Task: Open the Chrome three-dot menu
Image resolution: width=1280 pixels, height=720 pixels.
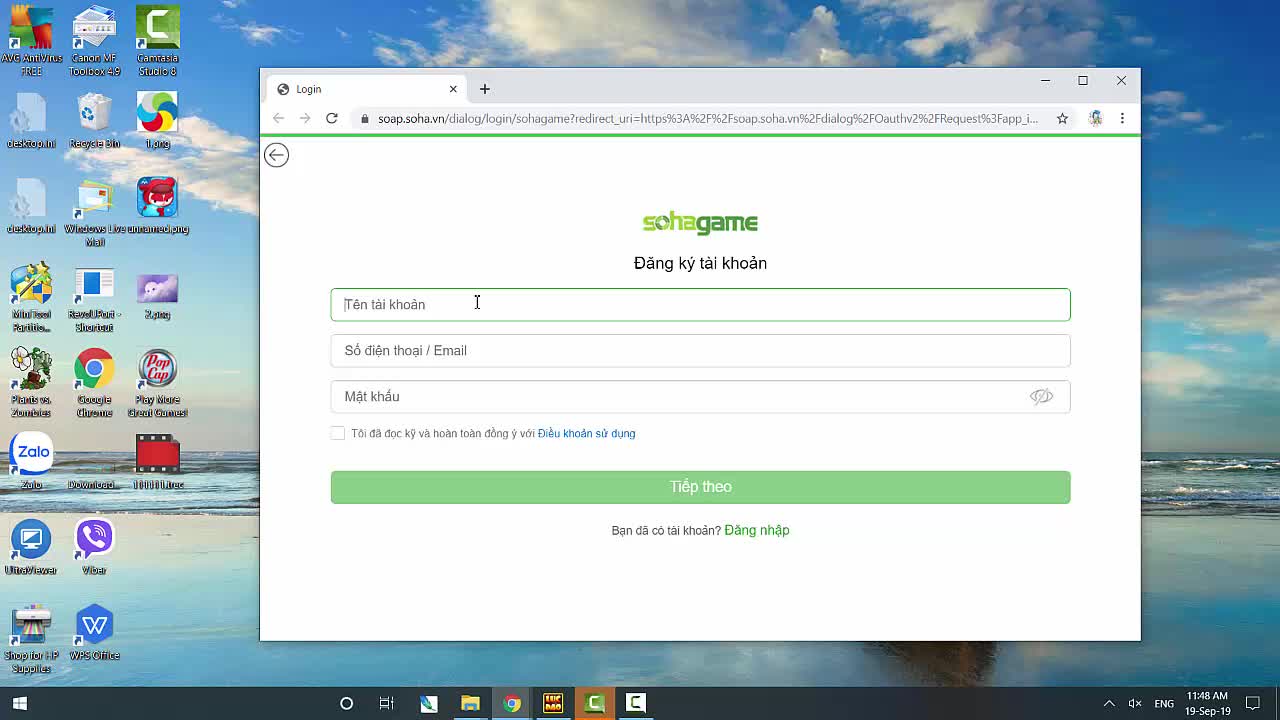Action: 1122,118
